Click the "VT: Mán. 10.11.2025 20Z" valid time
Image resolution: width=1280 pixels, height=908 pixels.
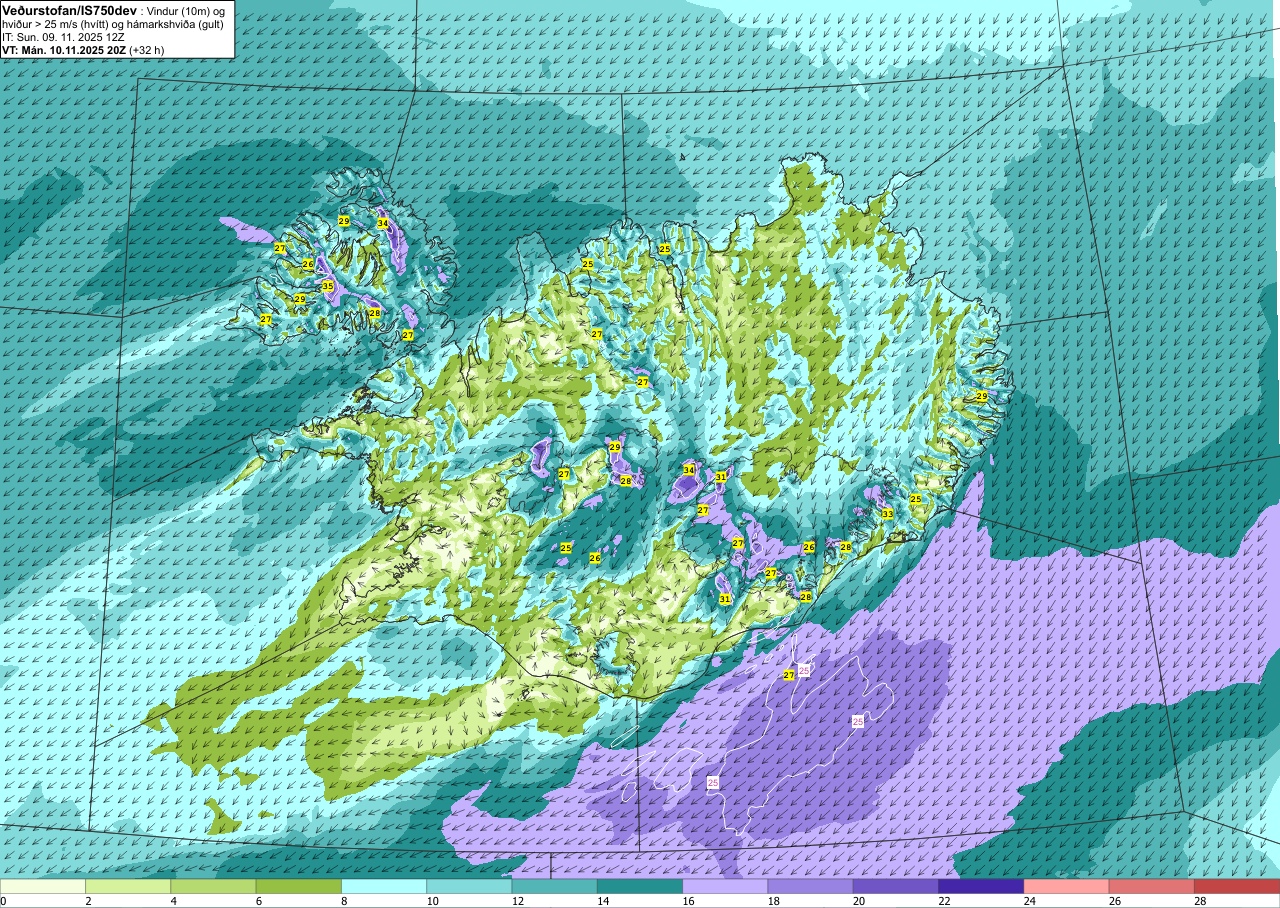[x=63, y=49]
